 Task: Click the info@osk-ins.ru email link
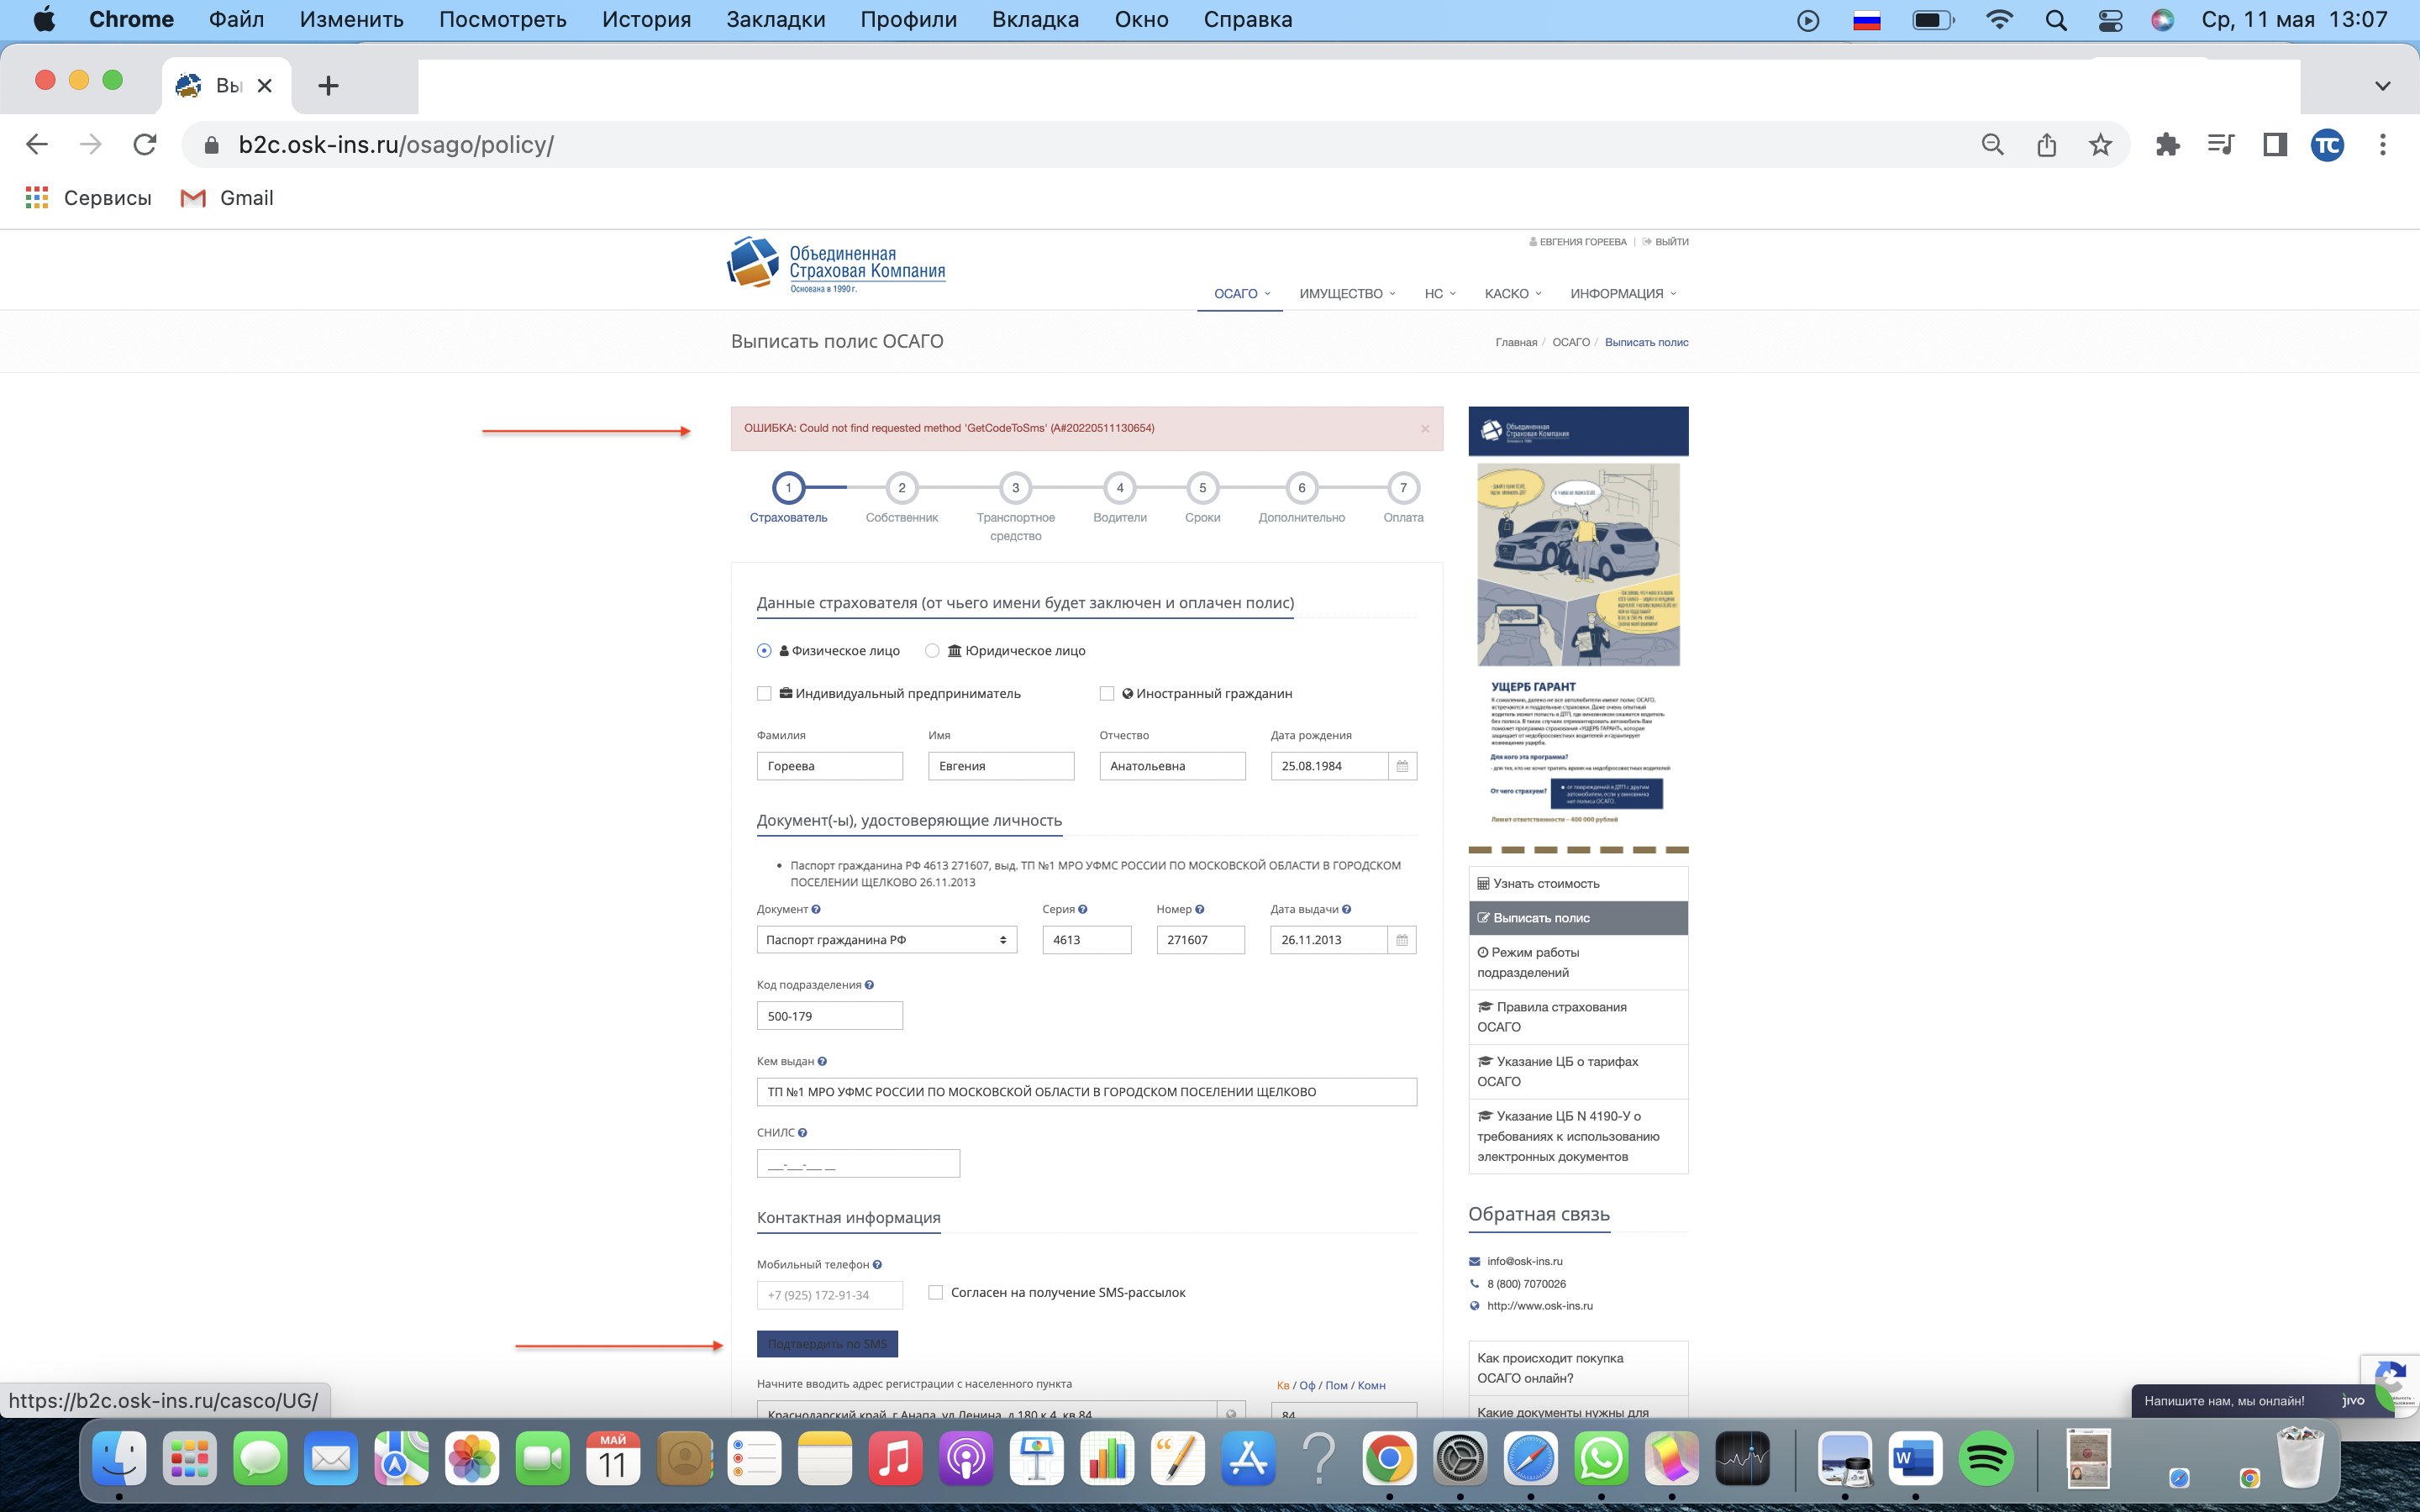pyautogui.click(x=1524, y=1262)
